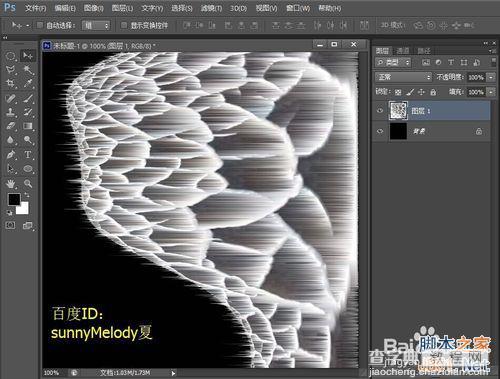The height and width of the screenshot is (379, 500).
Task: Select the Elliptical Marquee tool
Action: tap(11, 55)
